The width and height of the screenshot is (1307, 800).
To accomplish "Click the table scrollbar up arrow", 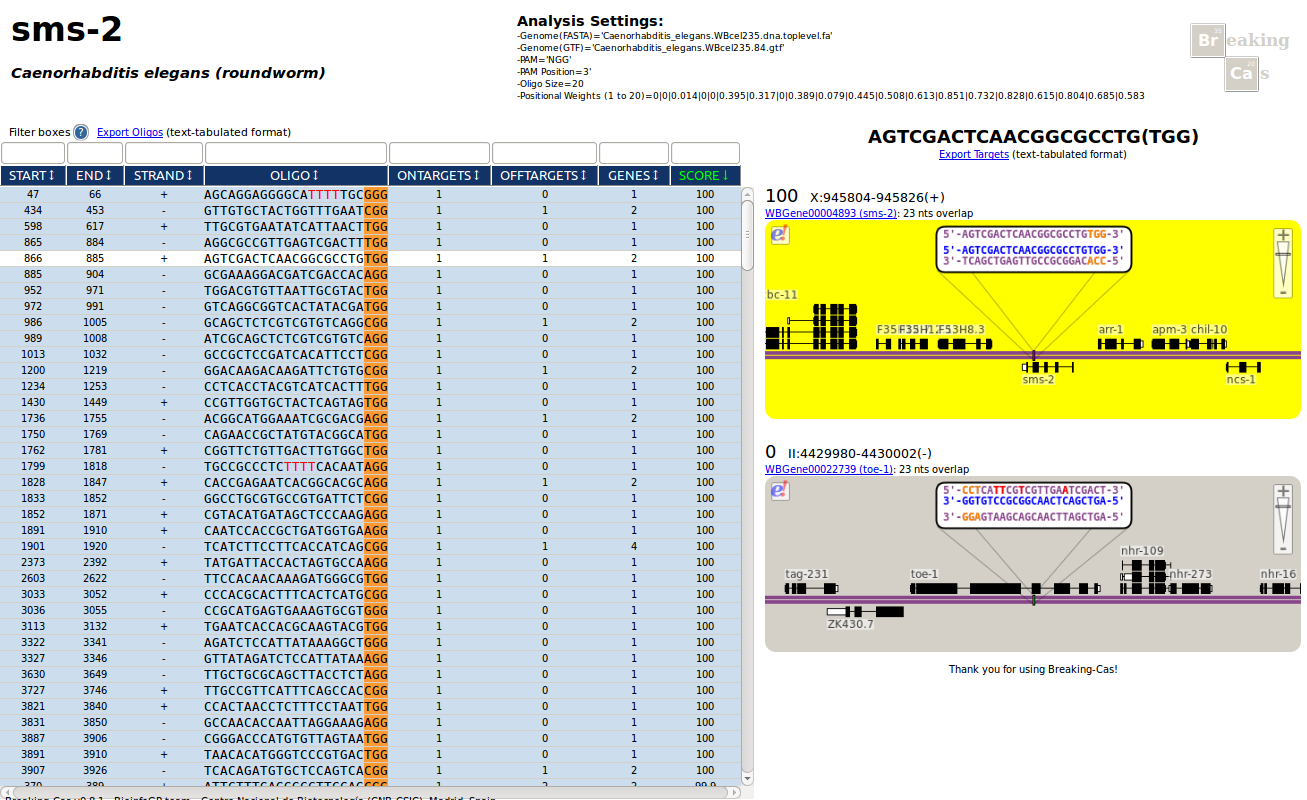I will click(x=747, y=194).
